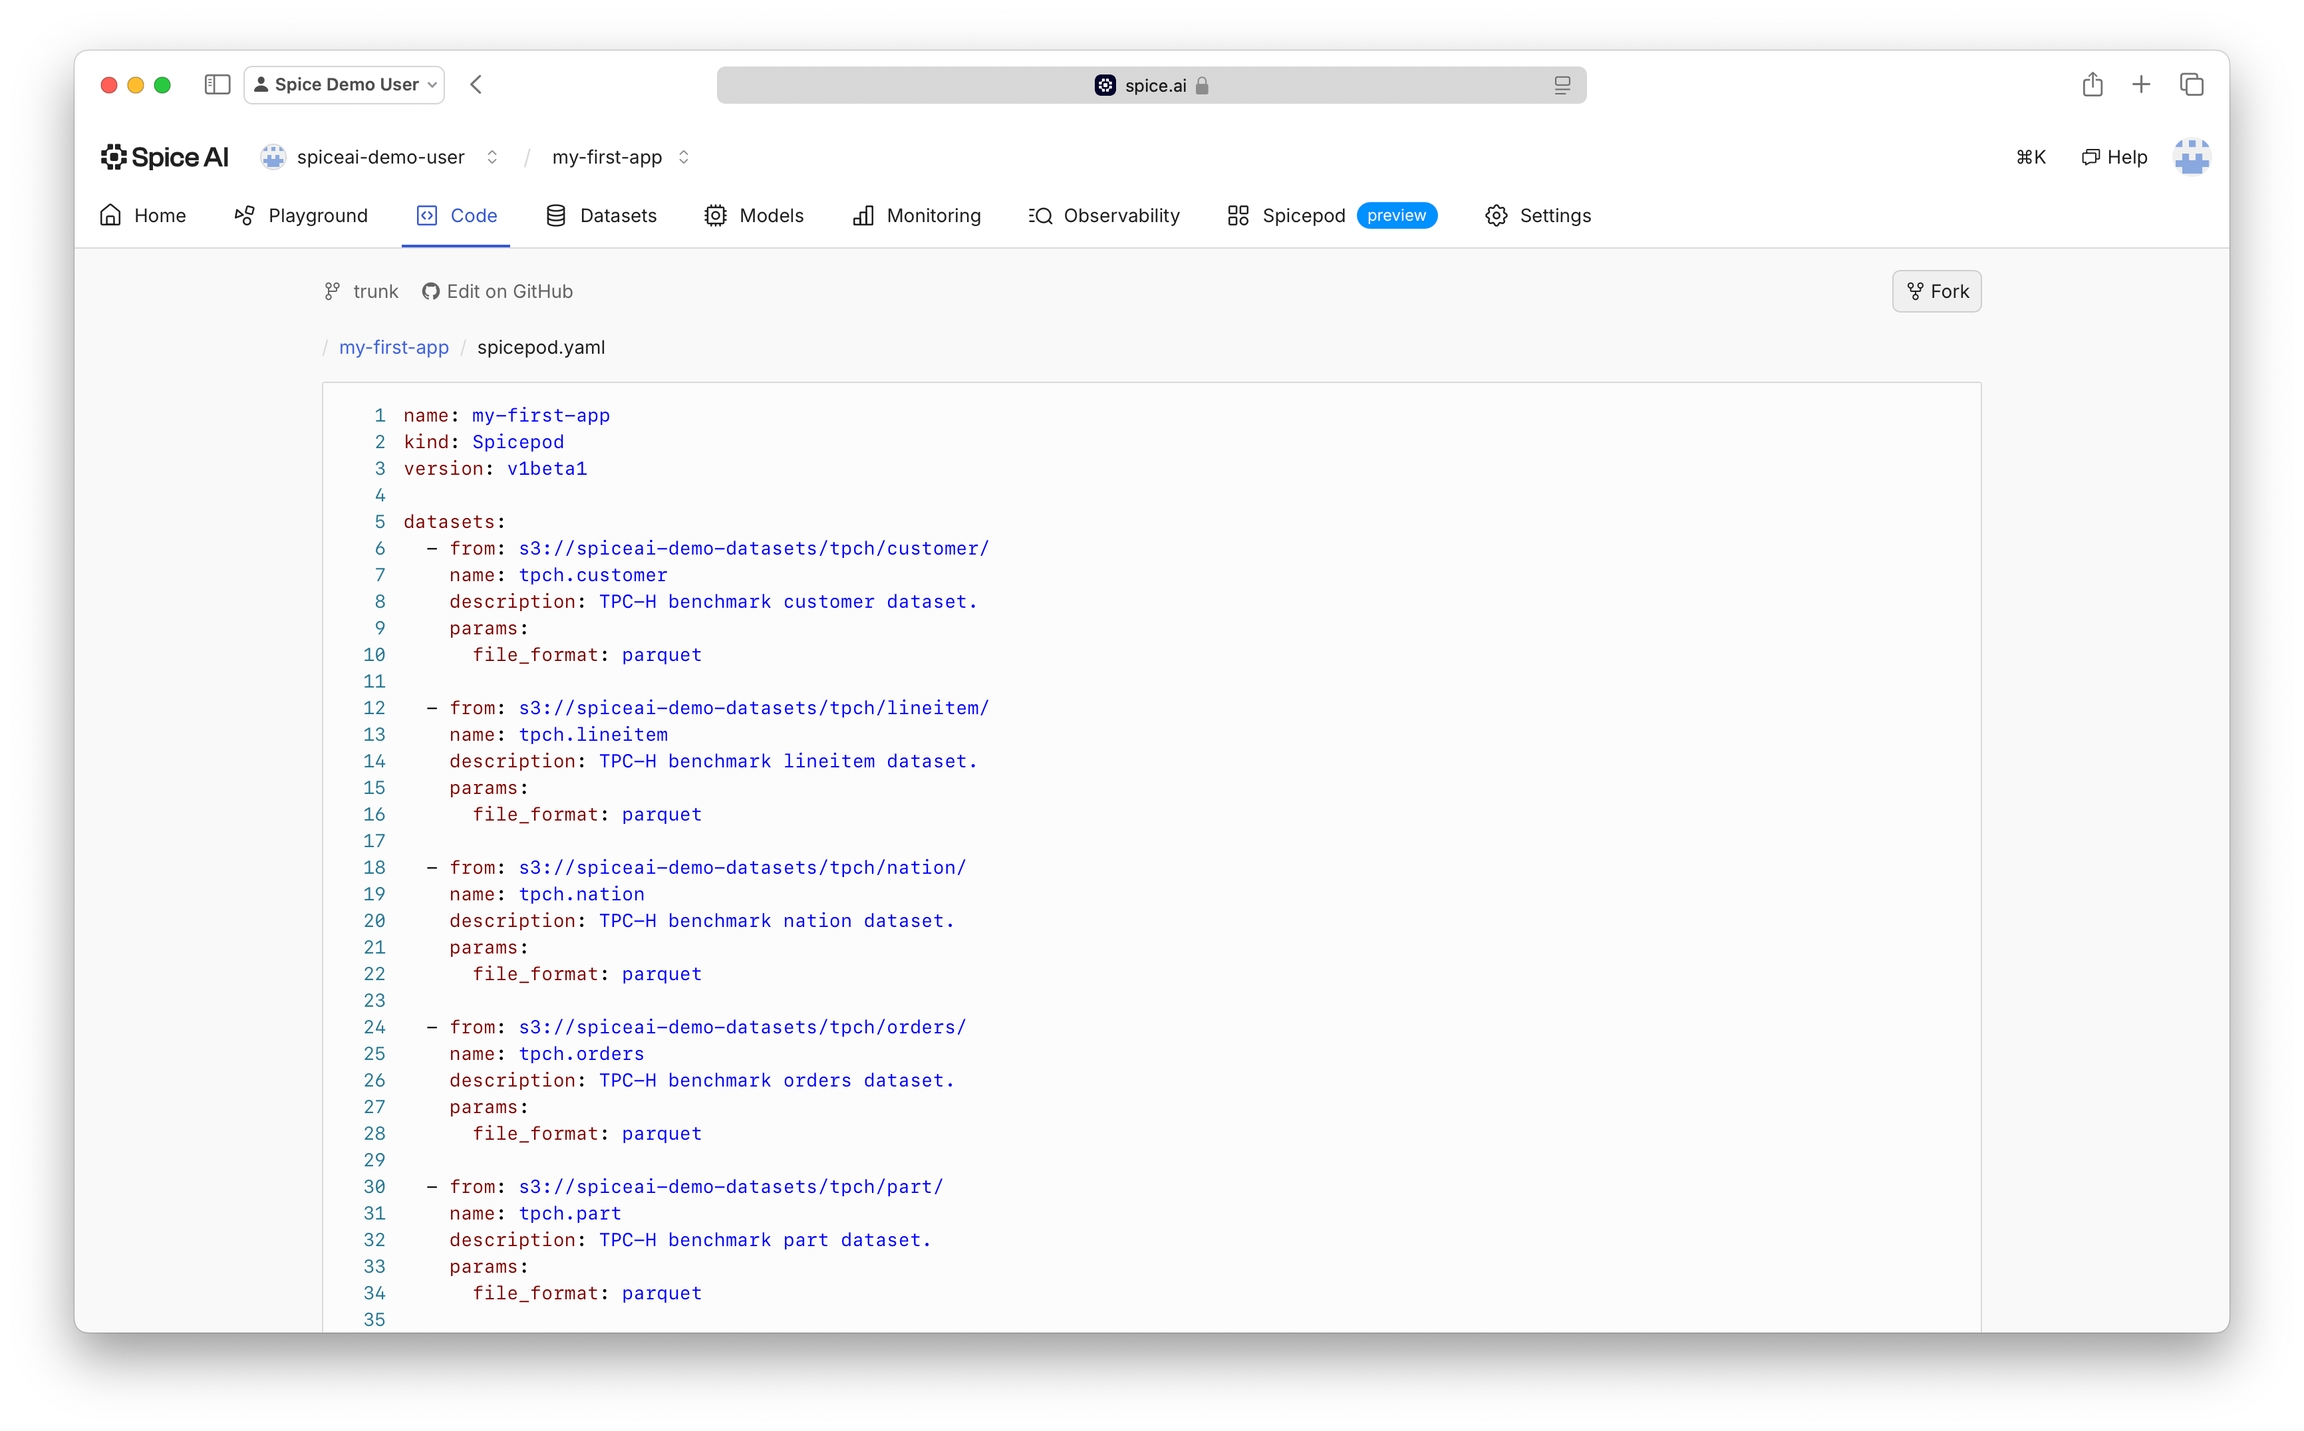Image resolution: width=2304 pixels, height=1431 pixels.
Task: Click the browser share icon
Action: 2092,85
